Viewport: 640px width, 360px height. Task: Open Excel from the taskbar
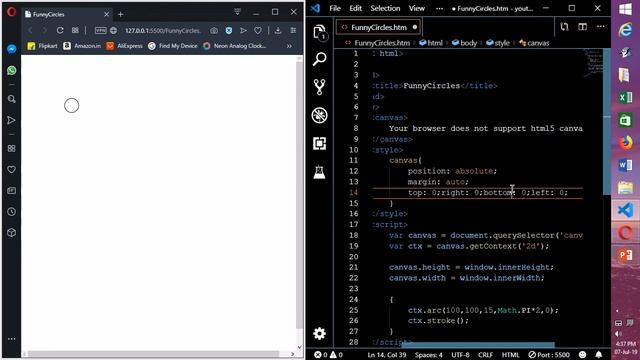click(625, 97)
